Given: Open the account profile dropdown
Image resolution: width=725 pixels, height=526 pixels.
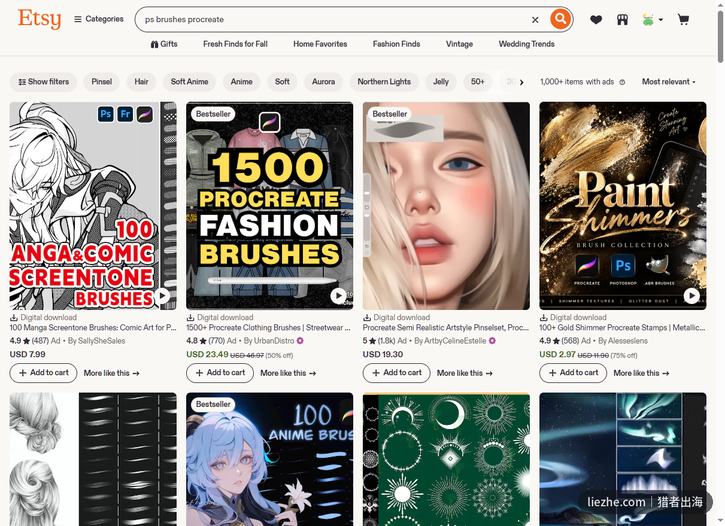Looking at the screenshot, I should [x=652, y=19].
